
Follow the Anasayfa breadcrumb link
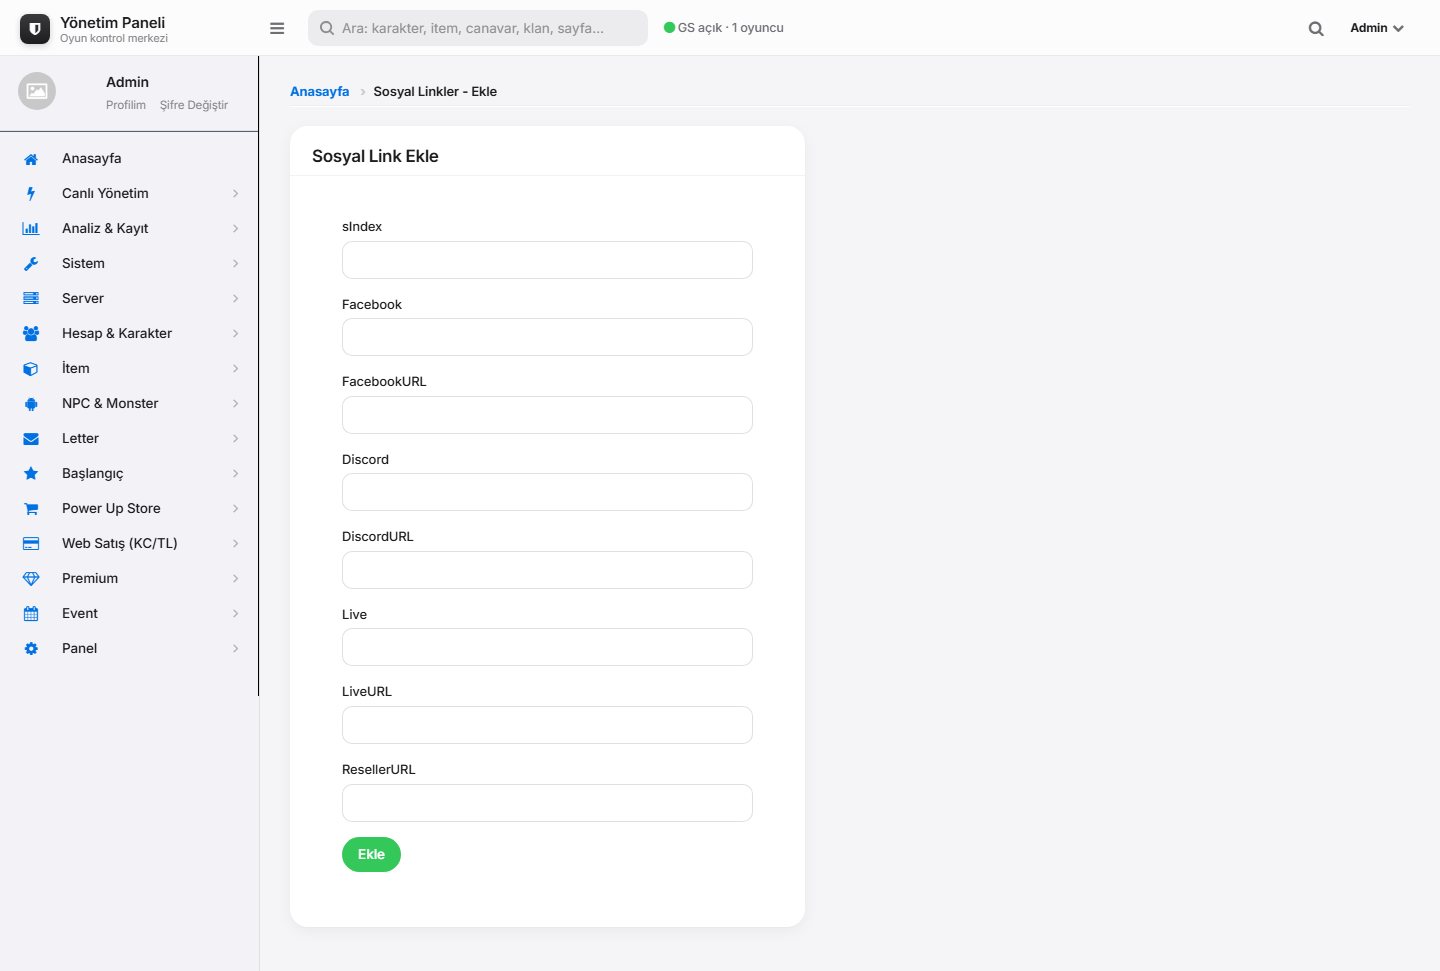tap(319, 91)
